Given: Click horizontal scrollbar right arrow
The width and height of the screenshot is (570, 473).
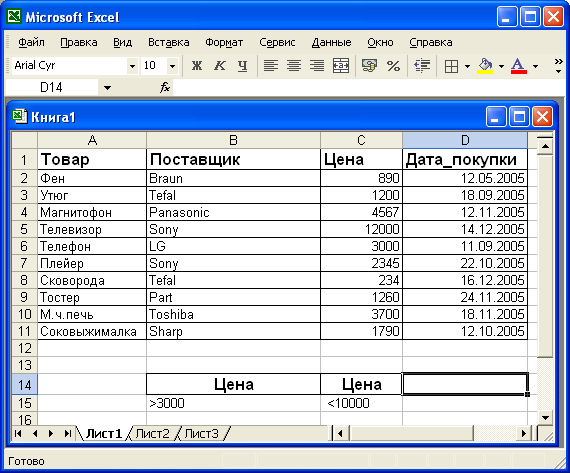Looking at the screenshot, I should point(524,433).
